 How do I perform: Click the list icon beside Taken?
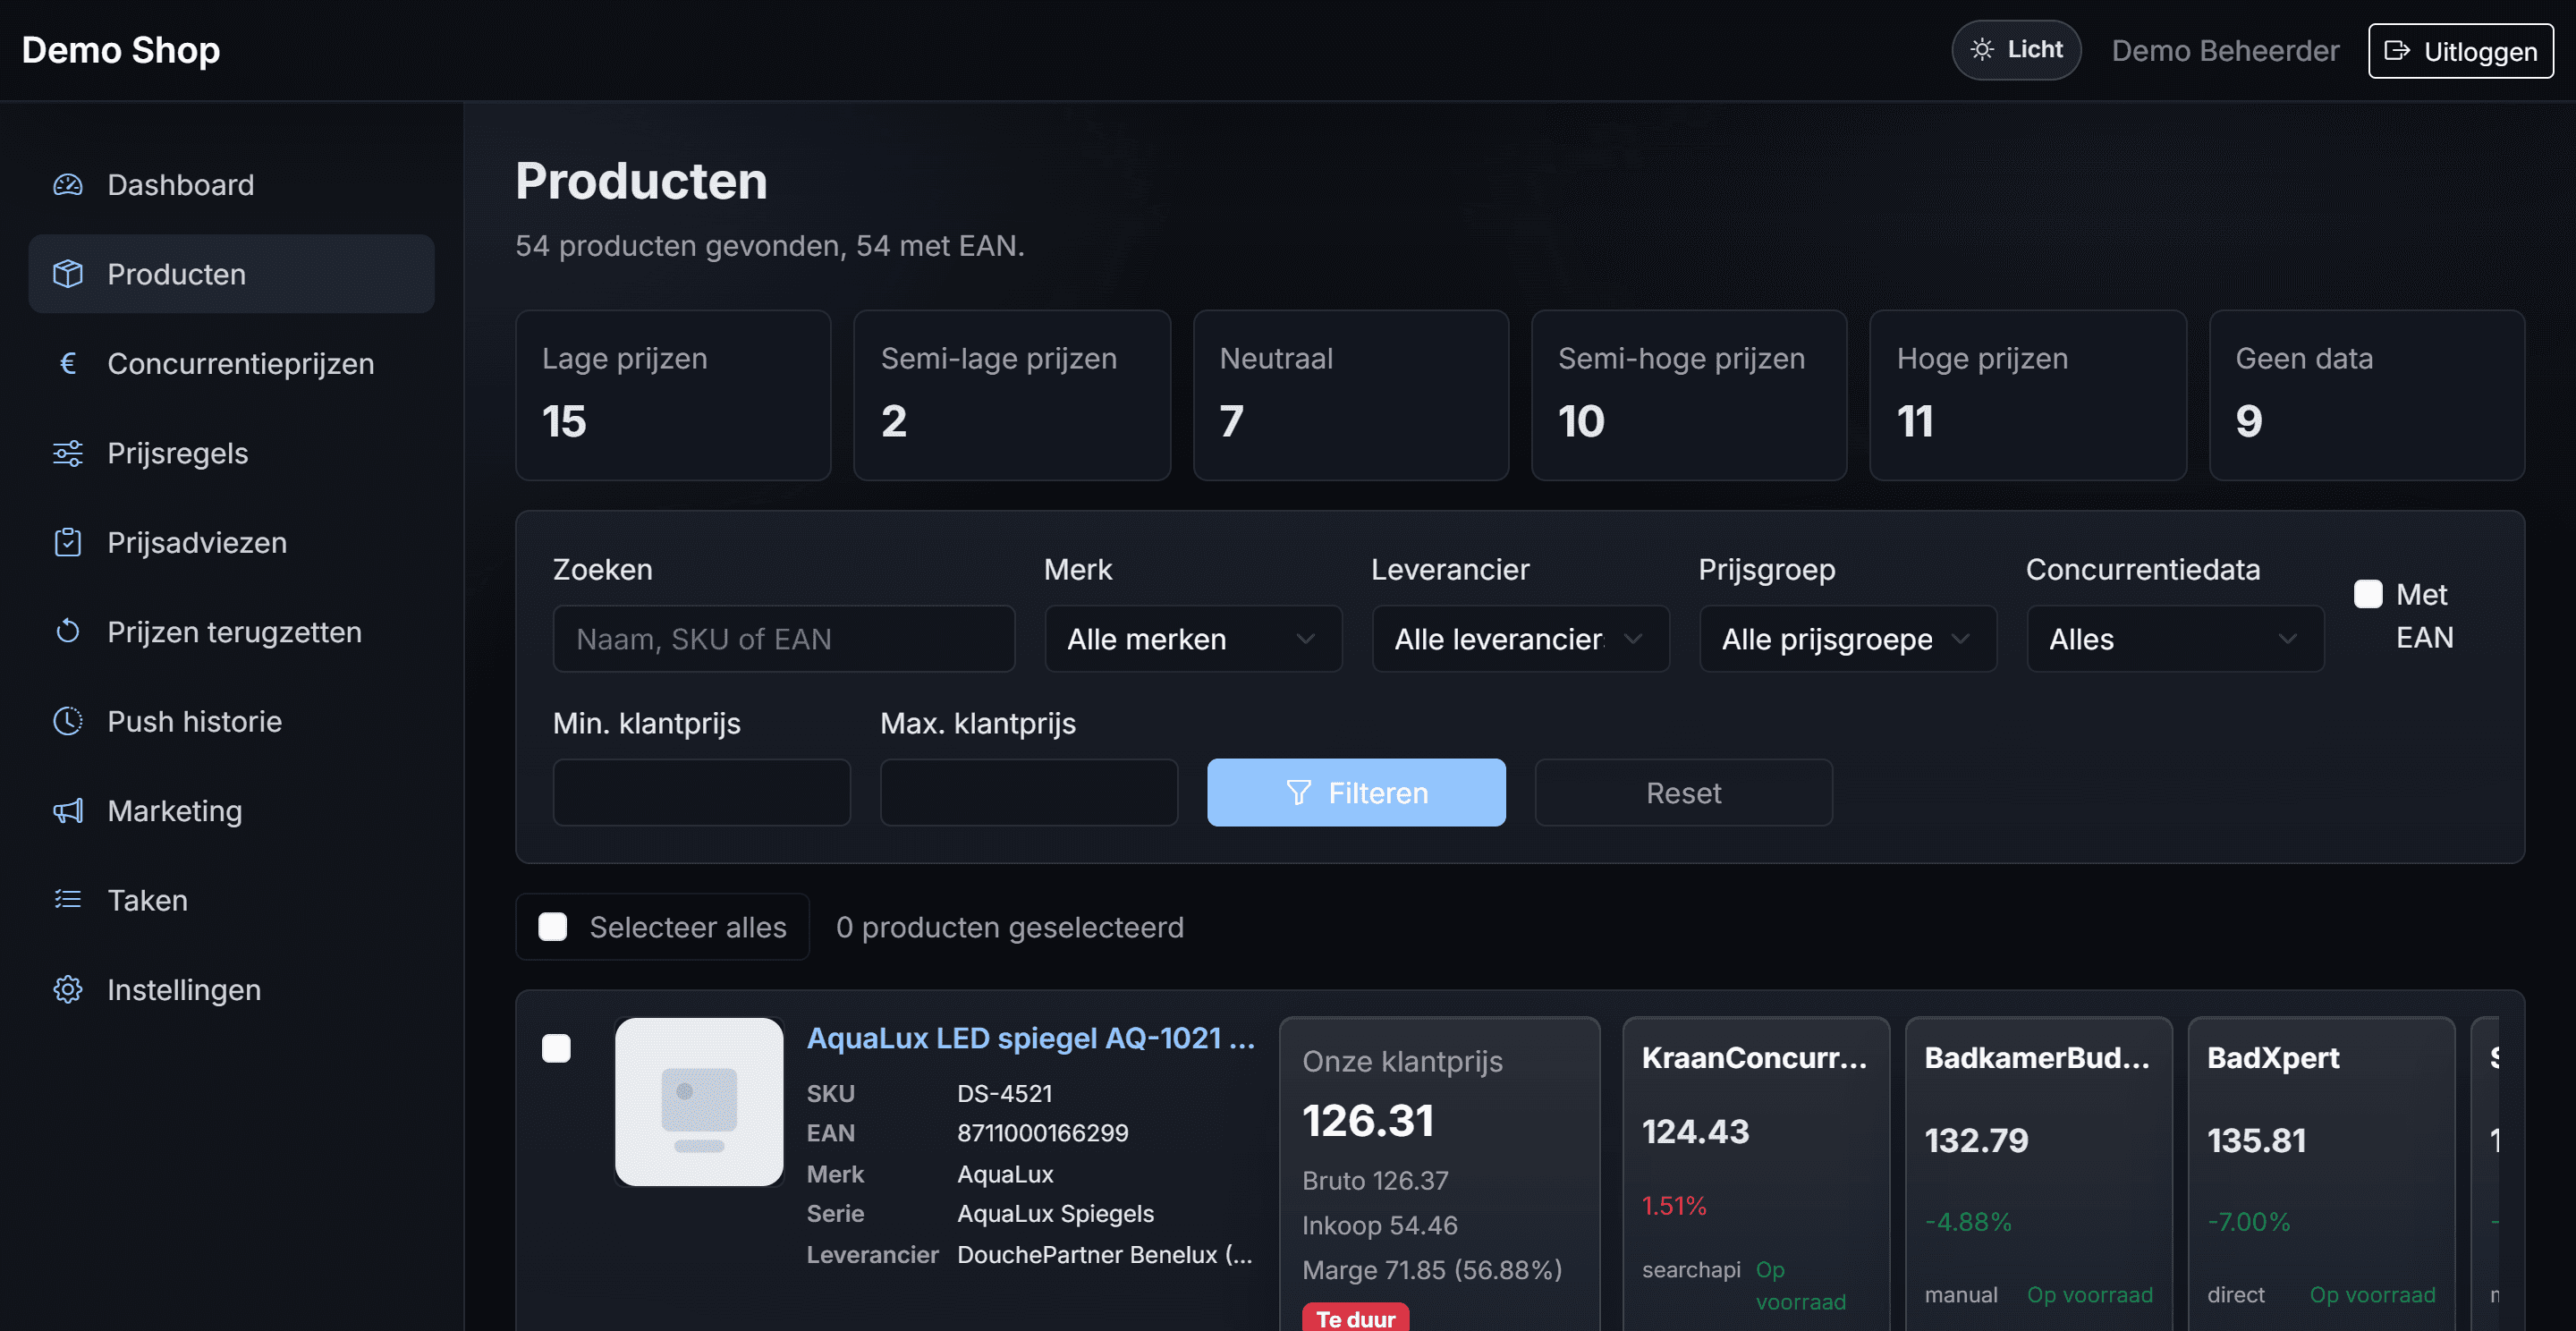pos(67,900)
